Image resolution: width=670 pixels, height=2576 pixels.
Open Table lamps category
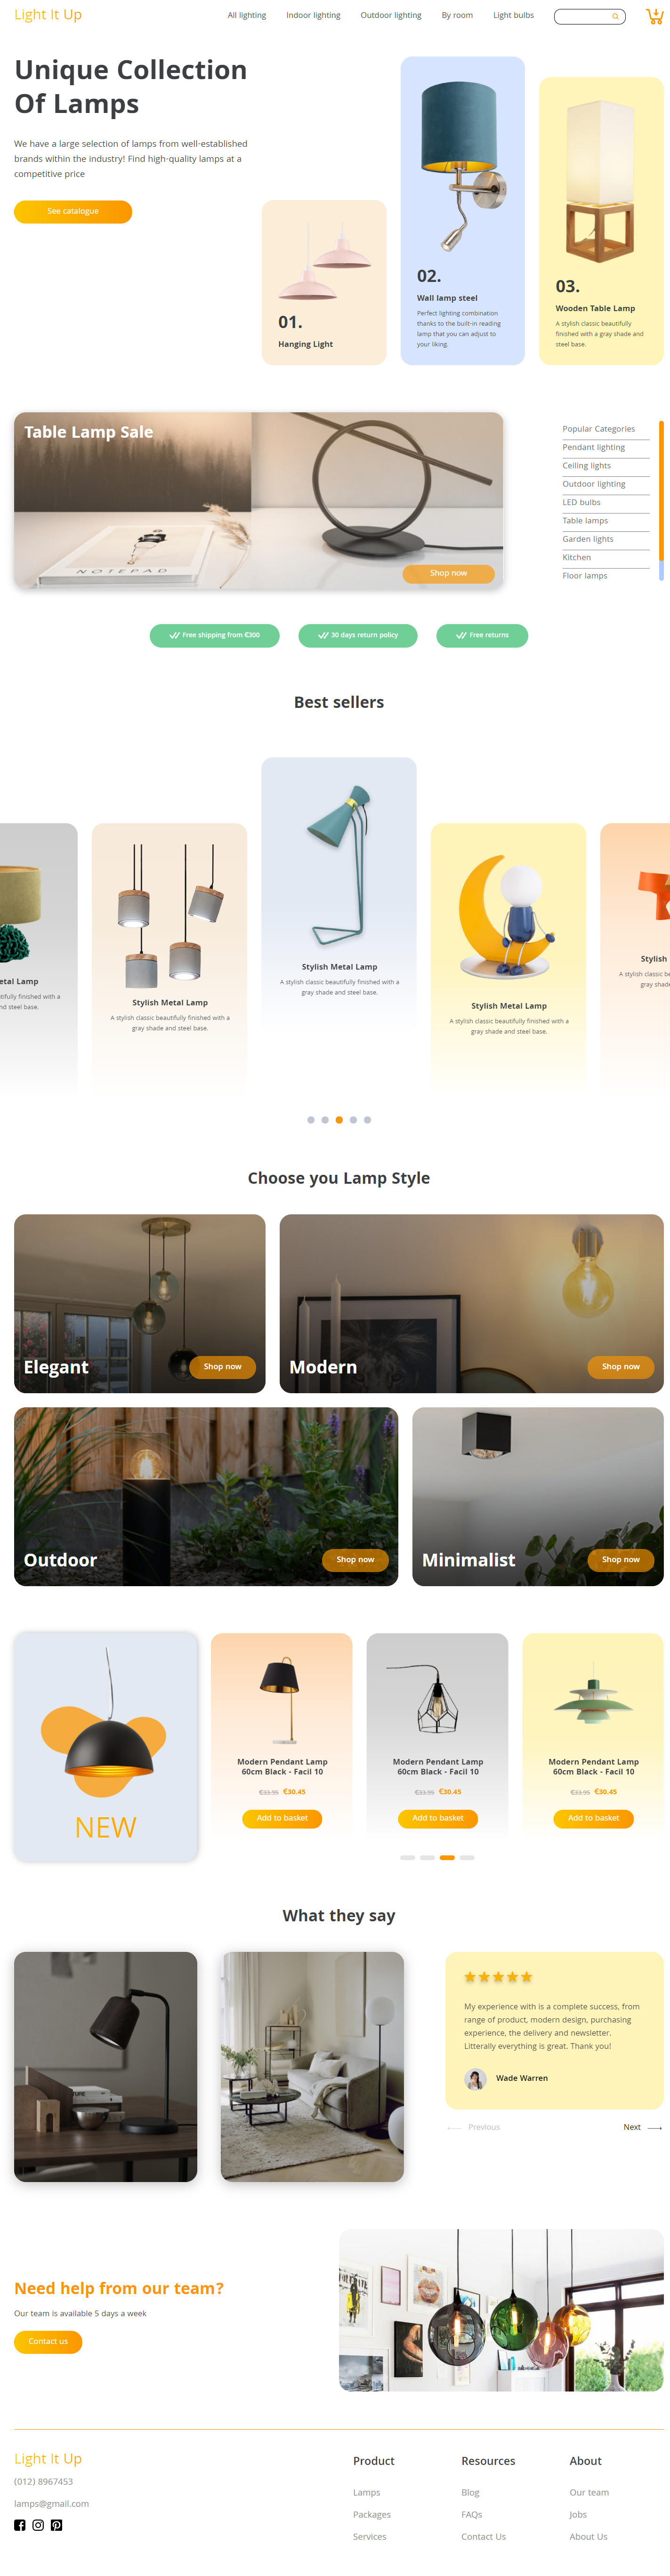(585, 521)
